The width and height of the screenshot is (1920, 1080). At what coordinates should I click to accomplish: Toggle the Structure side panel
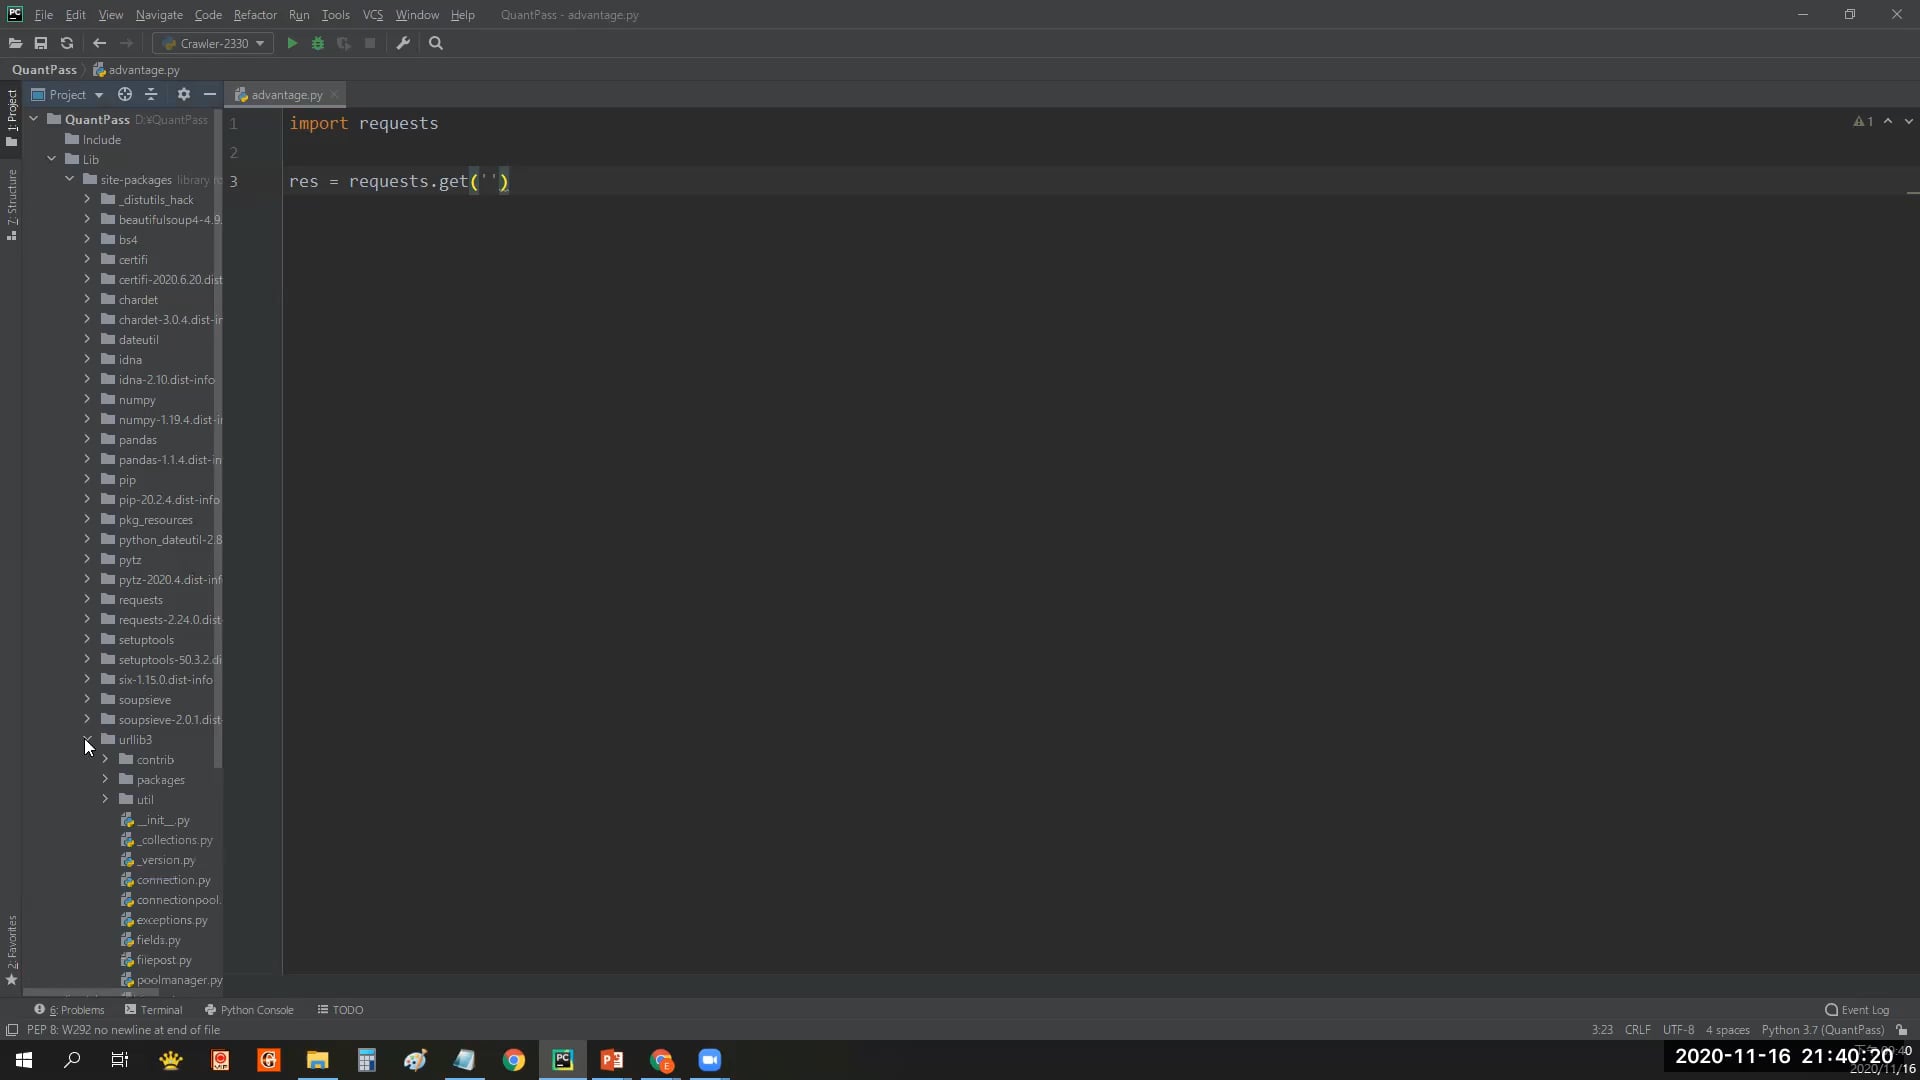[12, 204]
